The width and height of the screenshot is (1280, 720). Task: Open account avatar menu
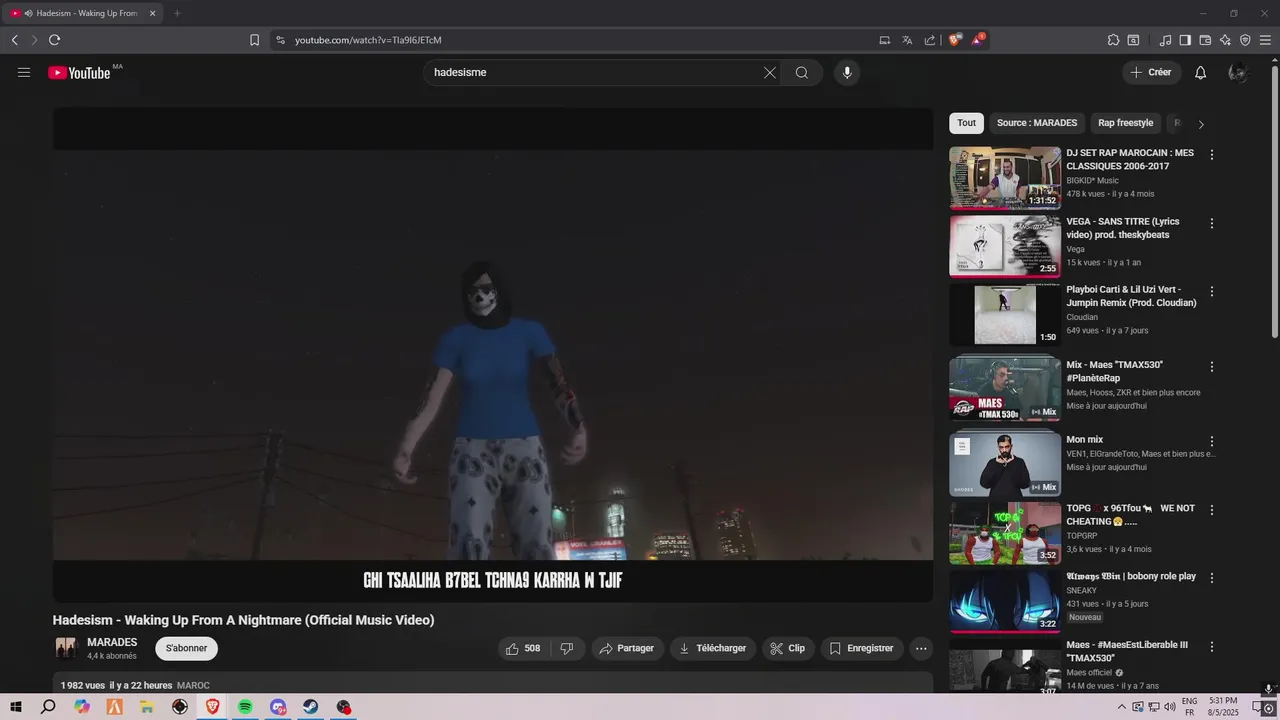(x=1238, y=72)
